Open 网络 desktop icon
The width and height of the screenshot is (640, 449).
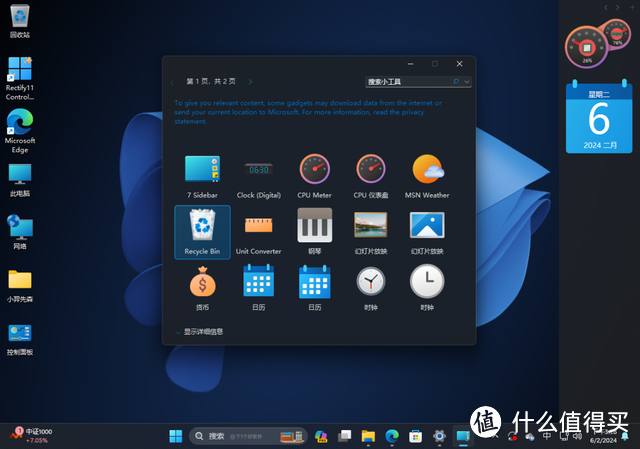point(20,232)
